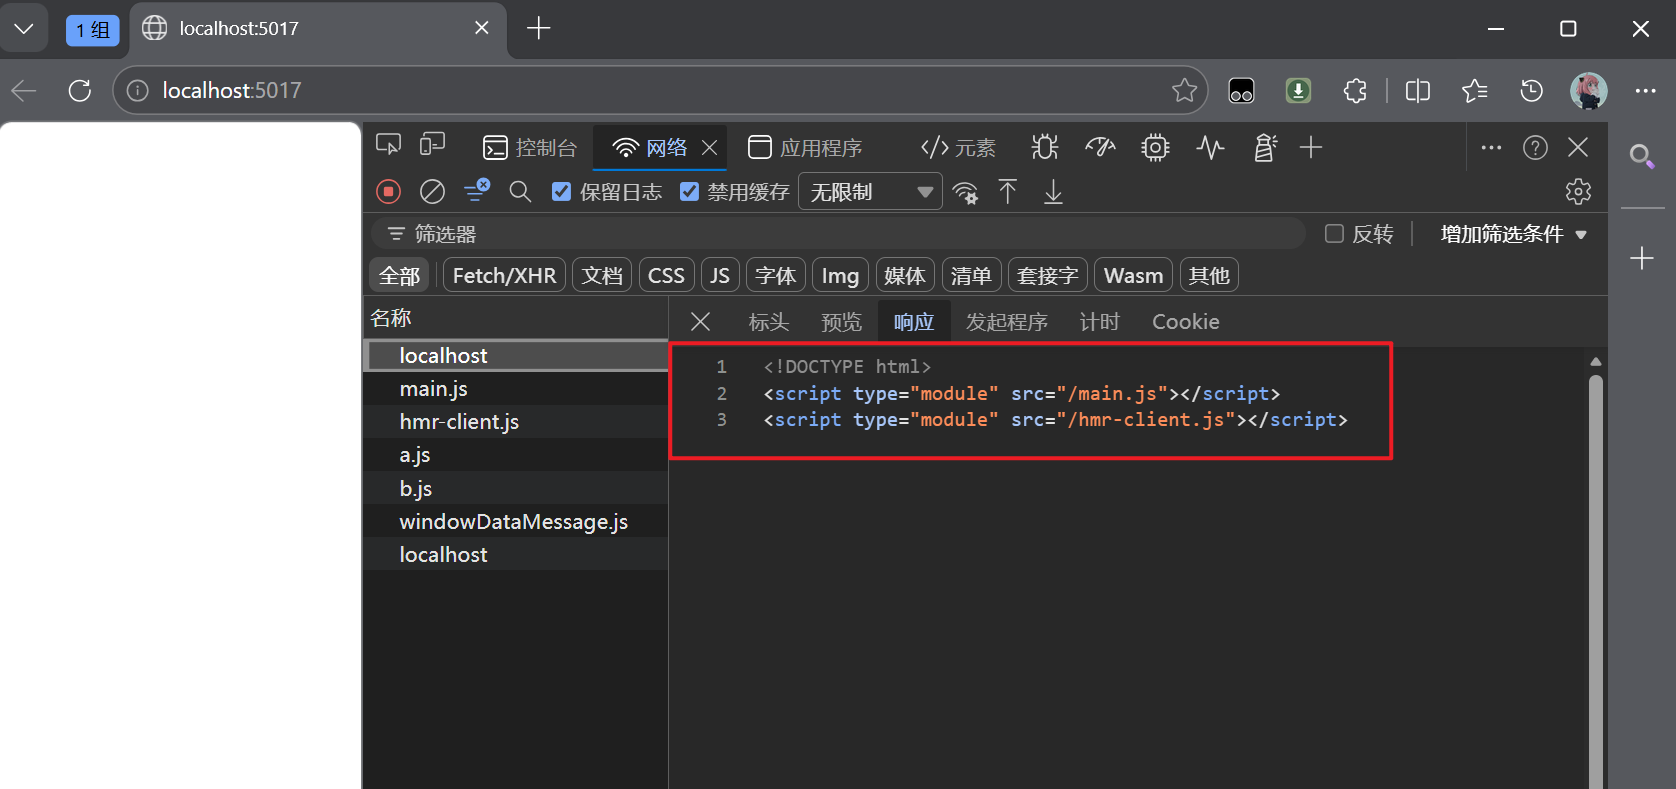This screenshot has height=789, width=1676.
Task: Open the pulse waveform tool icon
Action: pos(1210,148)
